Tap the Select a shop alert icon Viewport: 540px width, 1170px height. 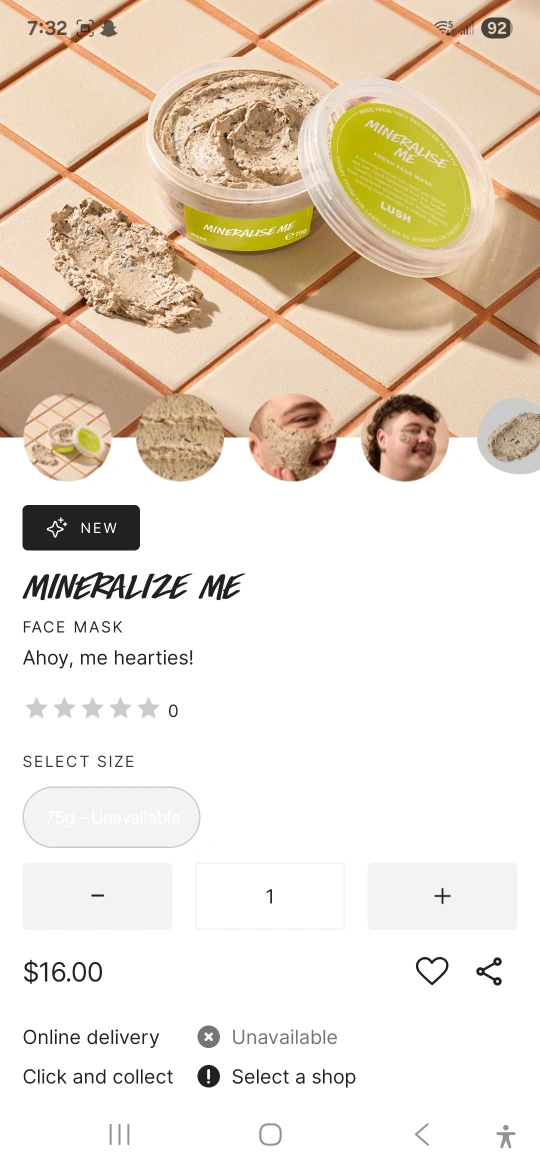coord(209,1077)
